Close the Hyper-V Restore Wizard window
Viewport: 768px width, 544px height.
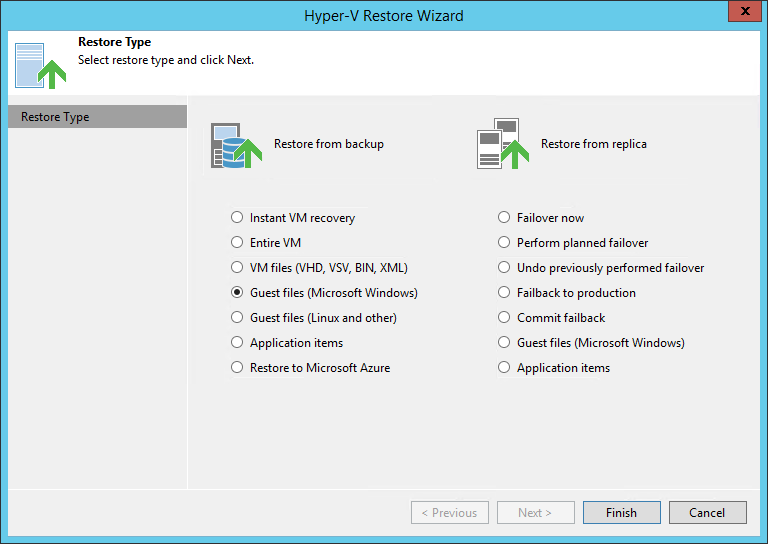(x=741, y=13)
